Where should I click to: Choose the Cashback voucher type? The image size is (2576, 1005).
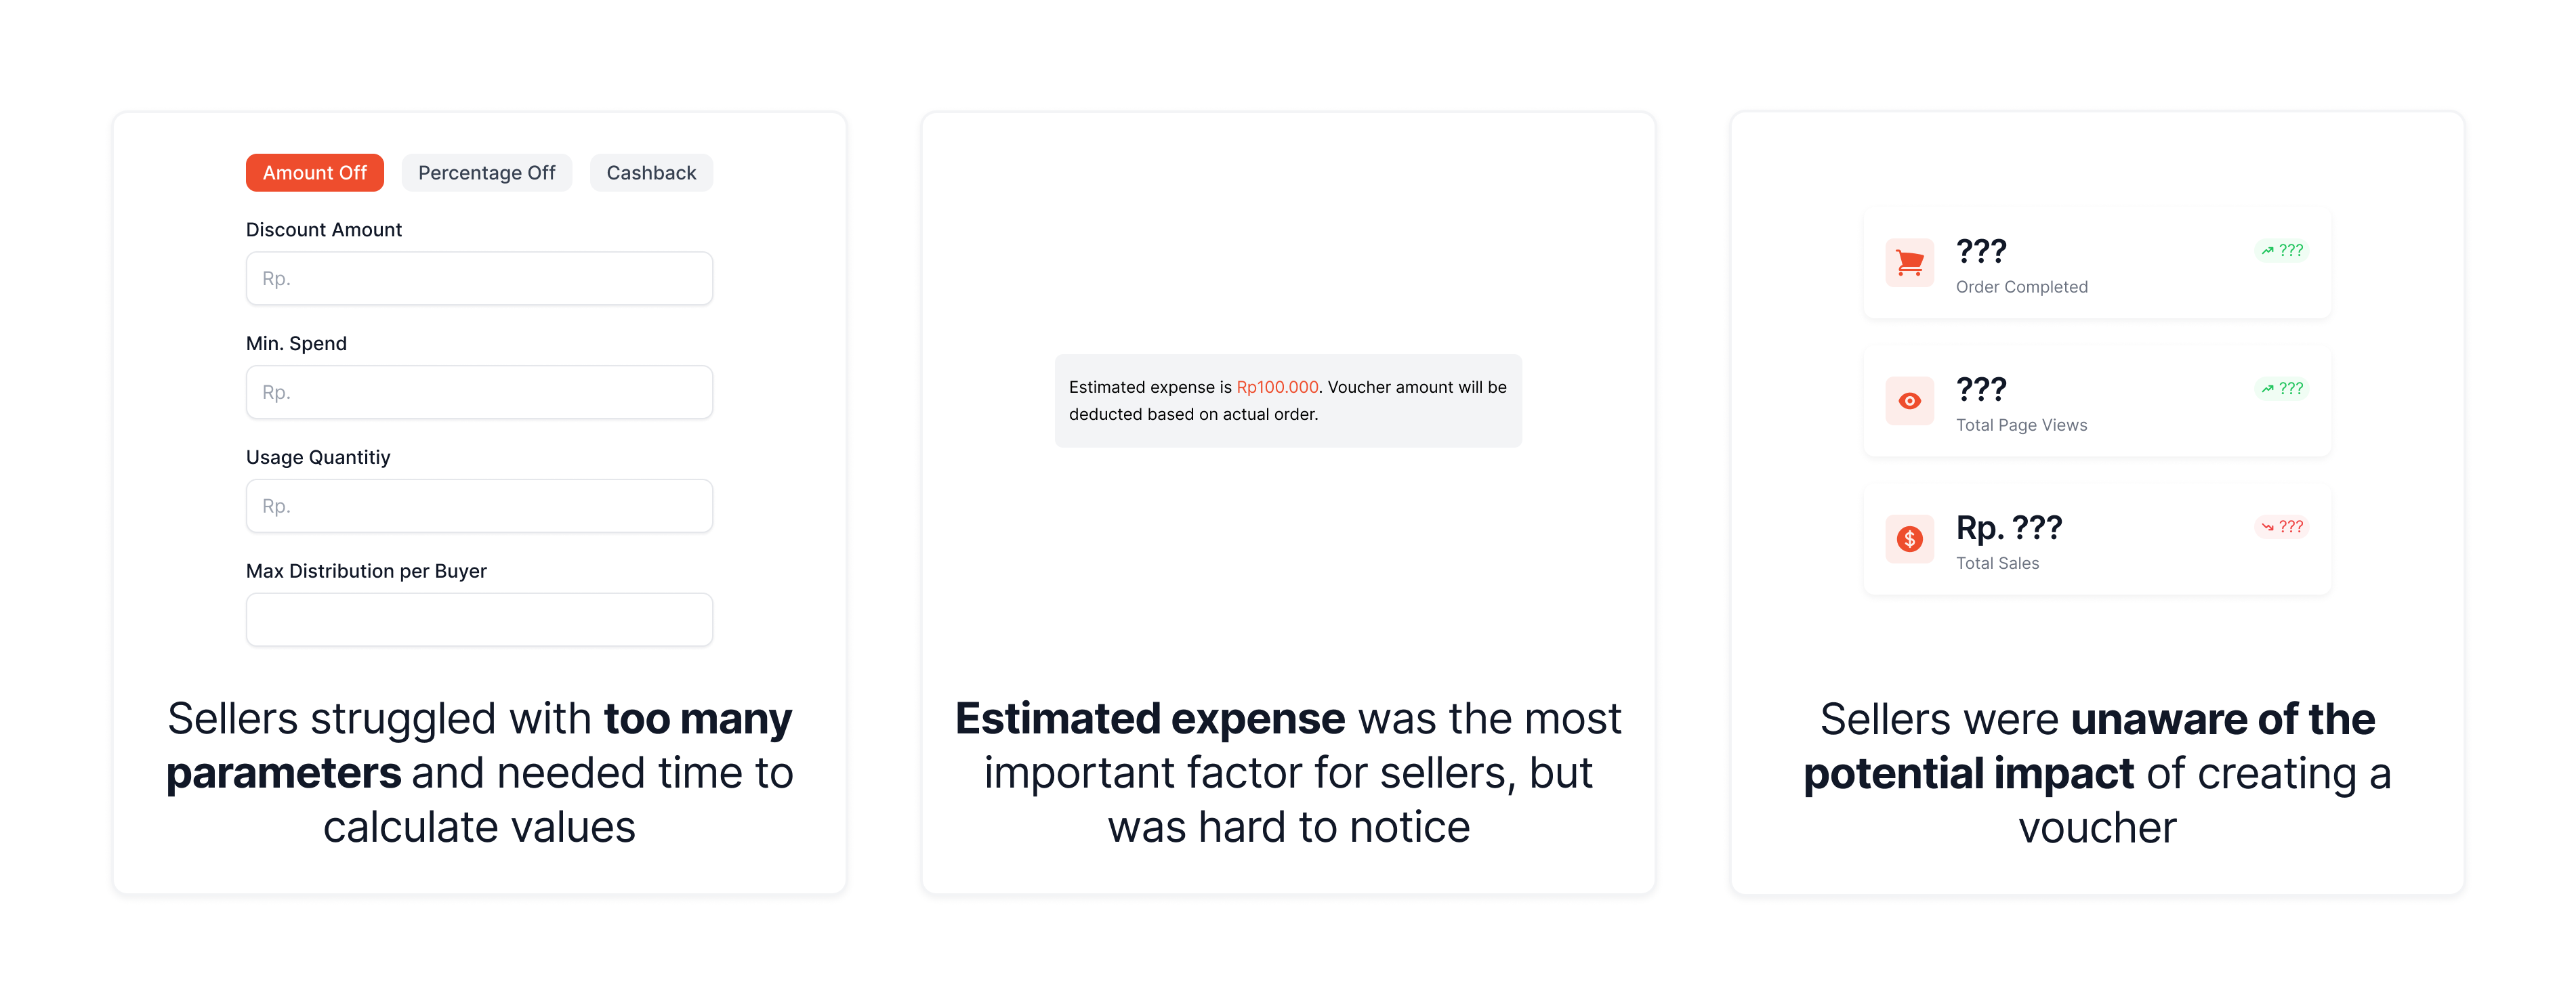(651, 173)
